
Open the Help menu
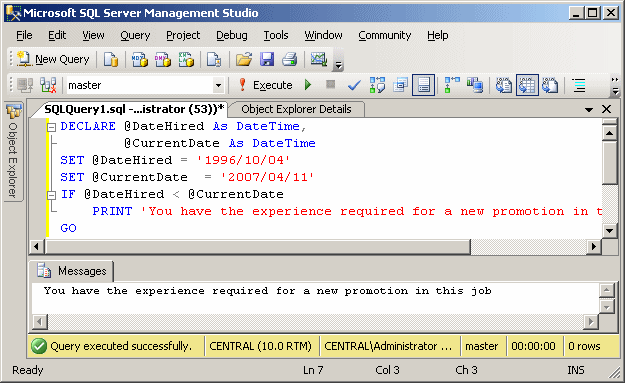(438, 35)
